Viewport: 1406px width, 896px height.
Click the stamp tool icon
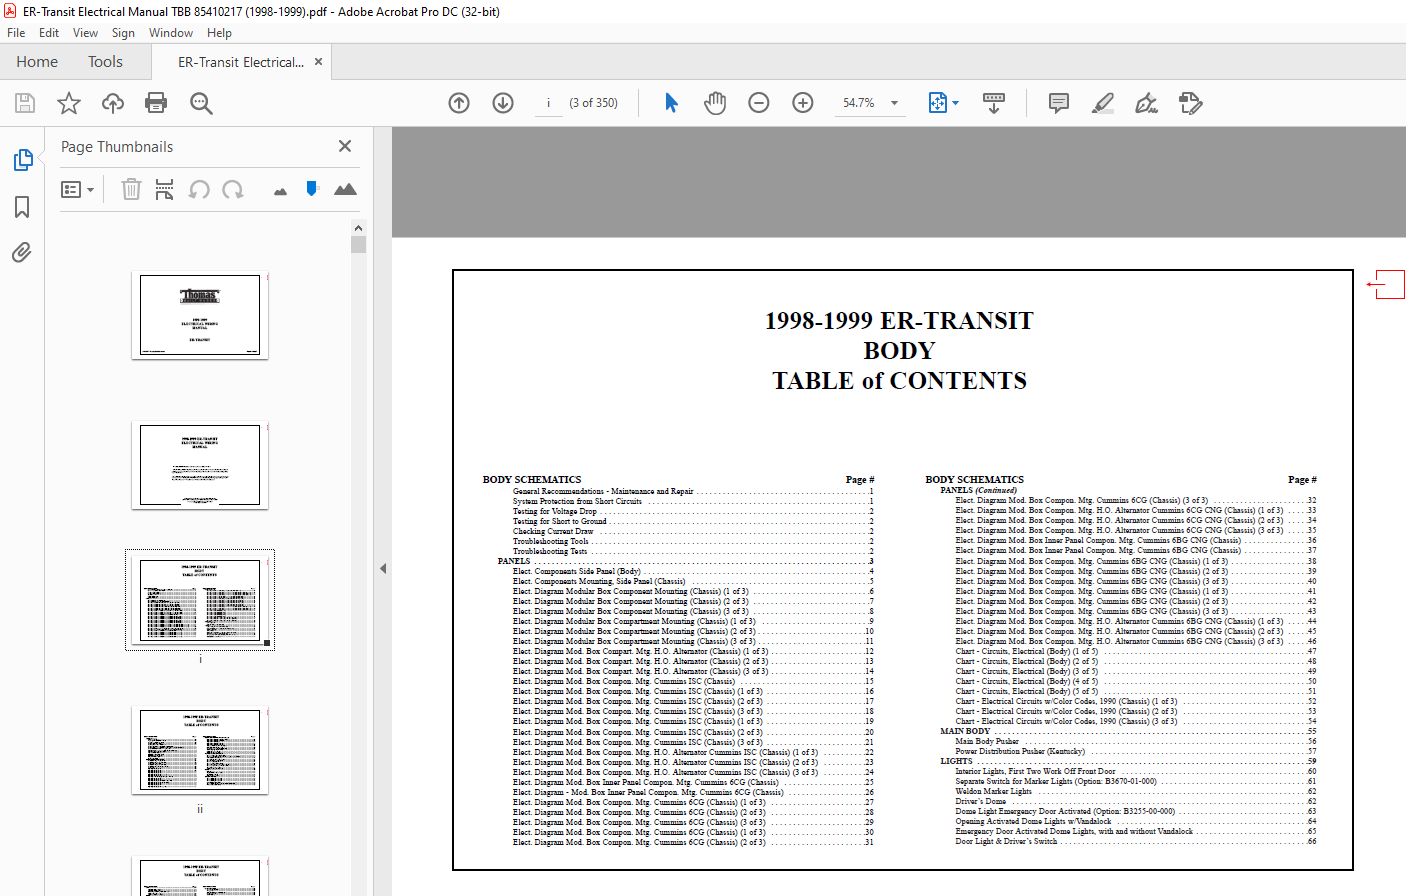(1191, 103)
